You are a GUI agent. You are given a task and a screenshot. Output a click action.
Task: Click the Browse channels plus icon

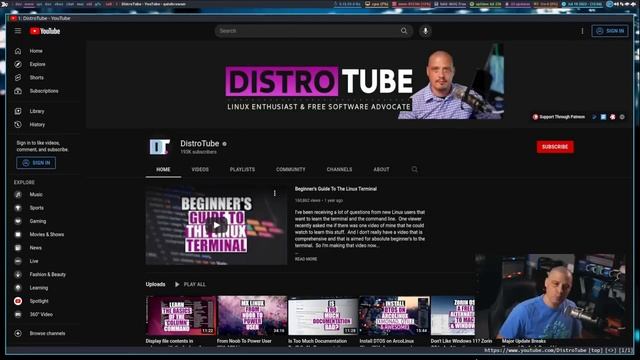18,333
